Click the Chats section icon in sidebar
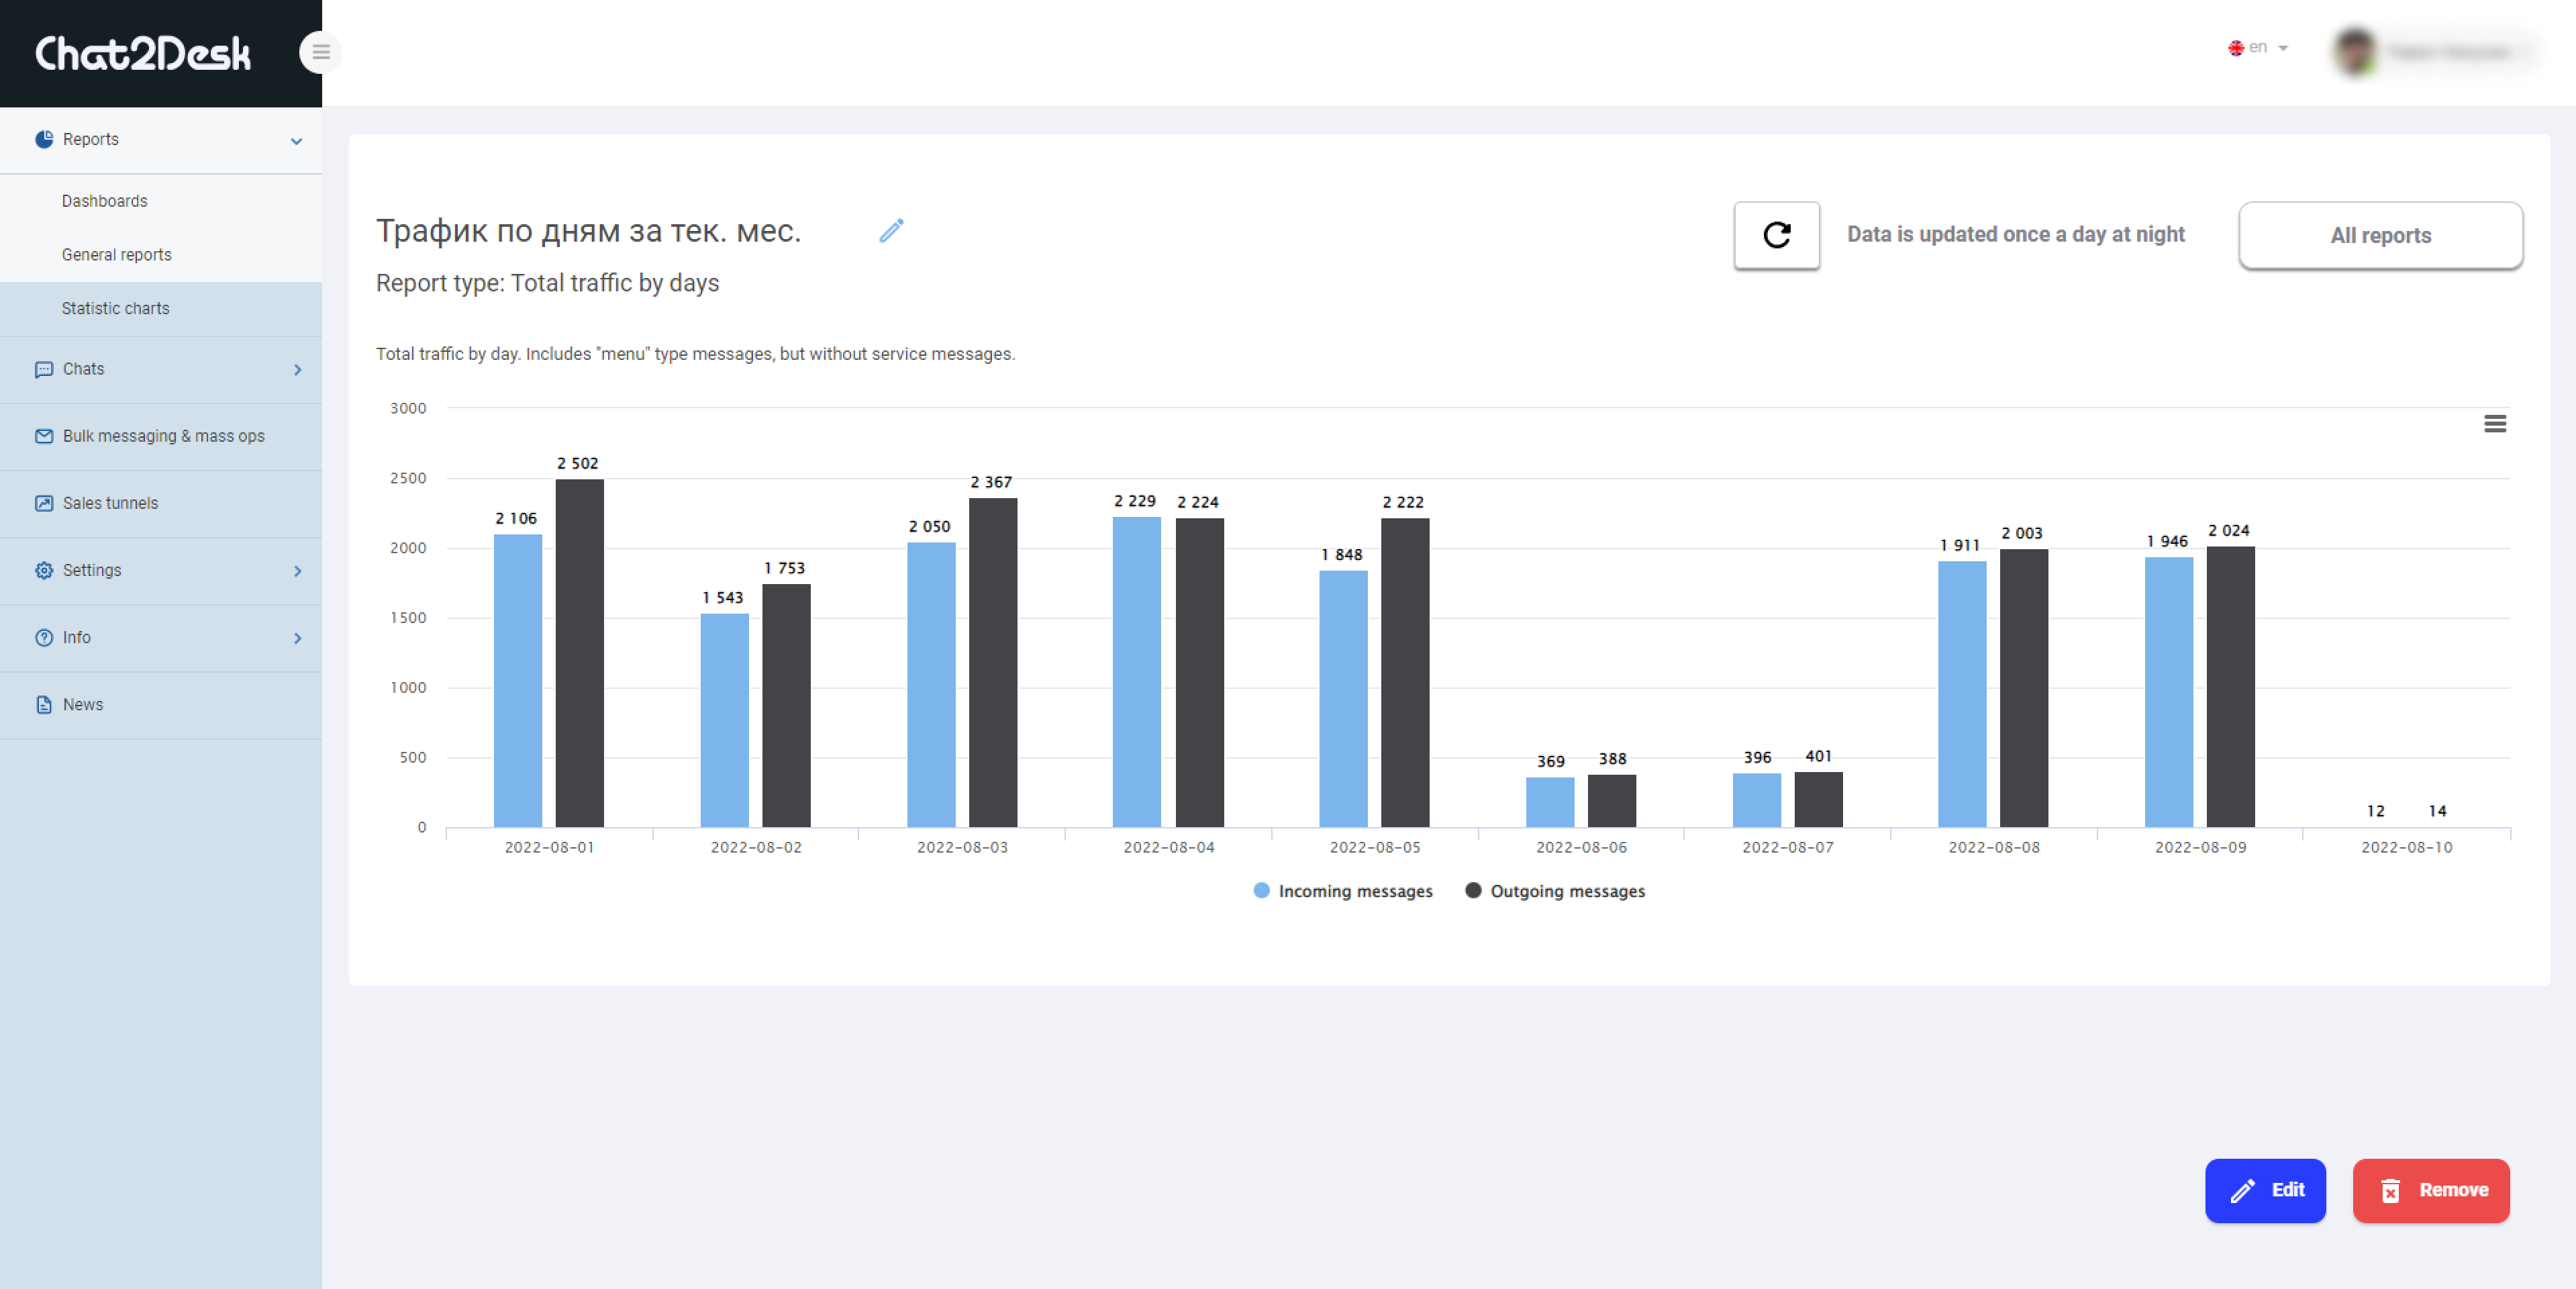The height and width of the screenshot is (1289, 2576). pos(44,369)
